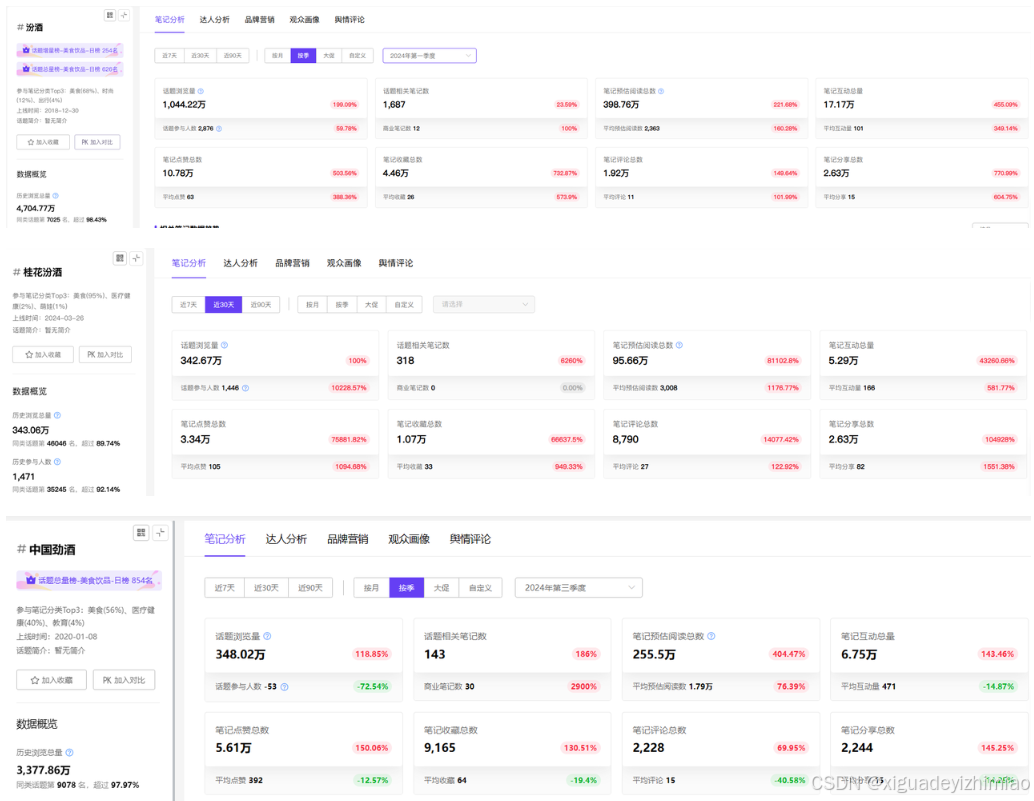This screenshot has height=801, width=1034.
Task: Open the 话题增量榜 日榜 254名 badge
Action: (x=70, y=50)
